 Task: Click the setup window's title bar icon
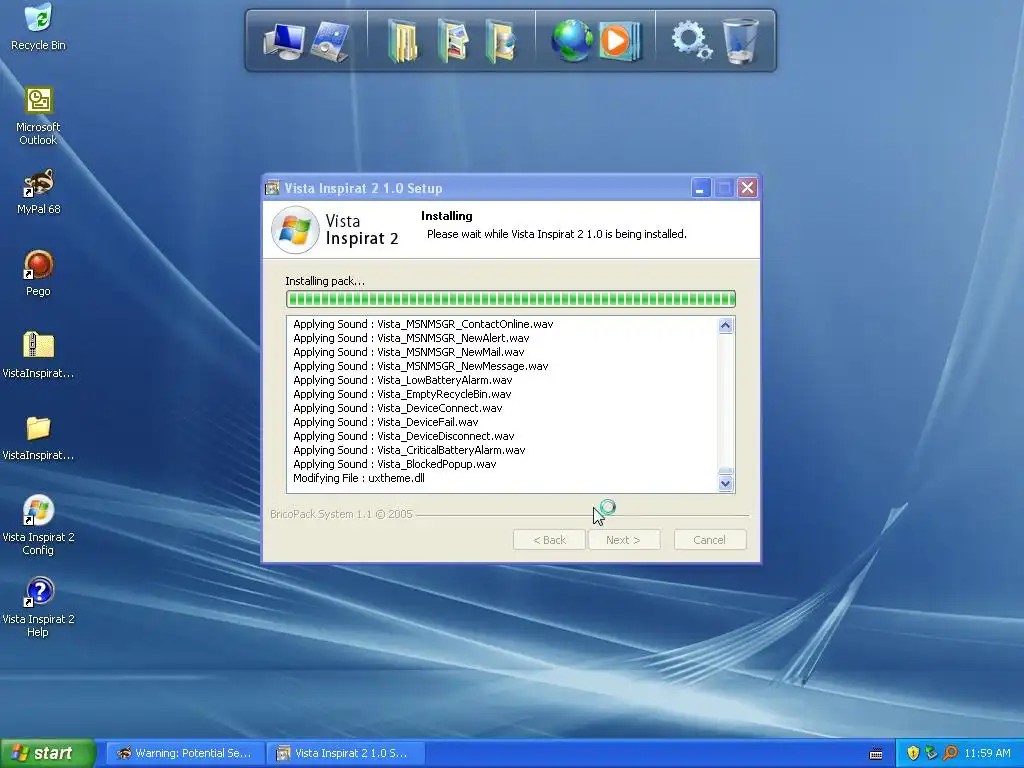pos(272,188)
